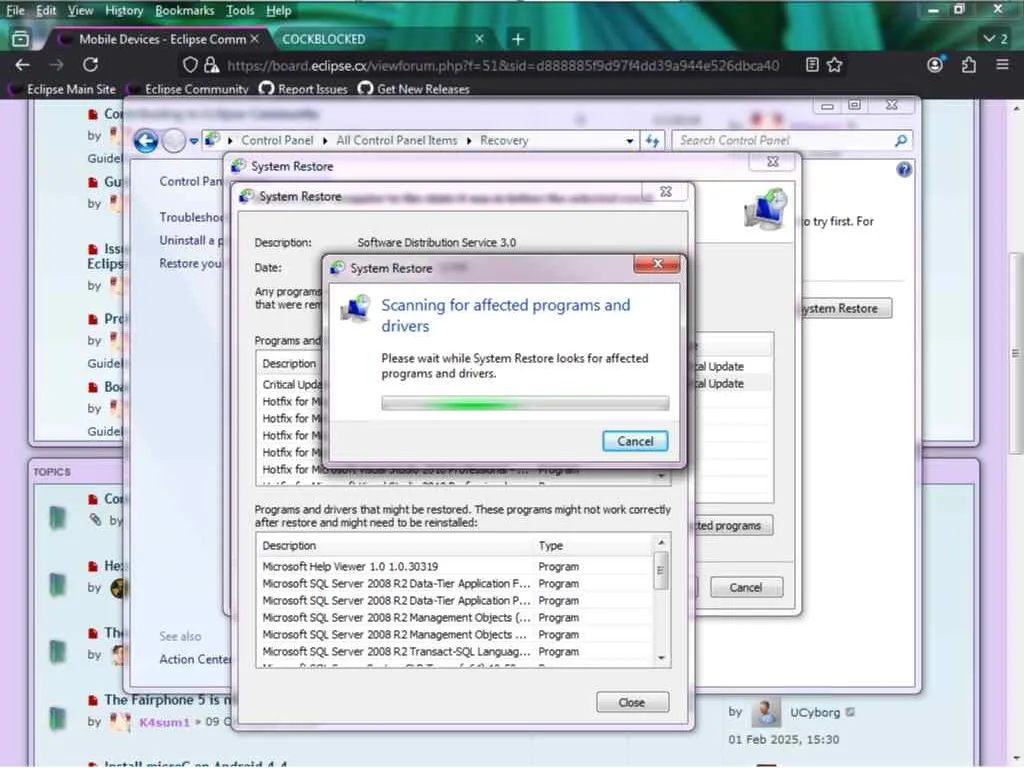This screenshot has width=1024, height=768.
Task: Close the inner System Restore details window
Action: 665,191
